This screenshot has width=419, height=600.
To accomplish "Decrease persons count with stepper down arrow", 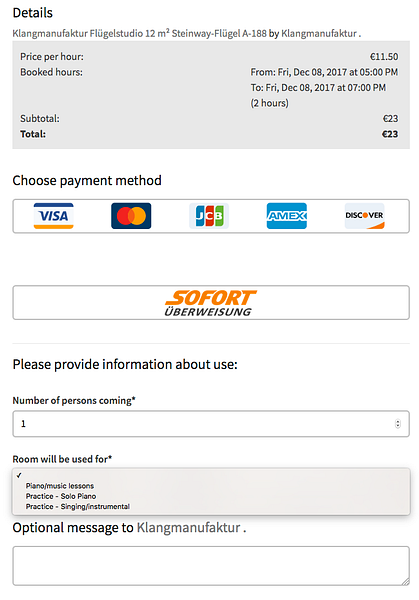I will click(398, 426).
